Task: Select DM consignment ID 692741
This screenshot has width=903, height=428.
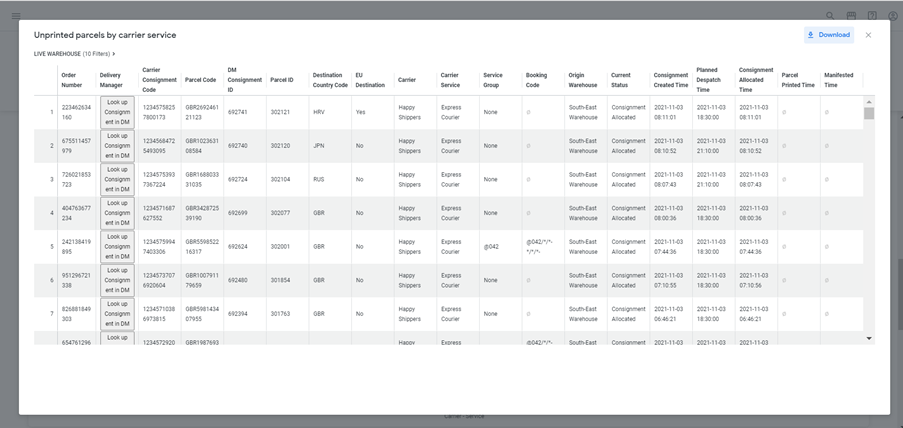Action: [x=245, y=112]
